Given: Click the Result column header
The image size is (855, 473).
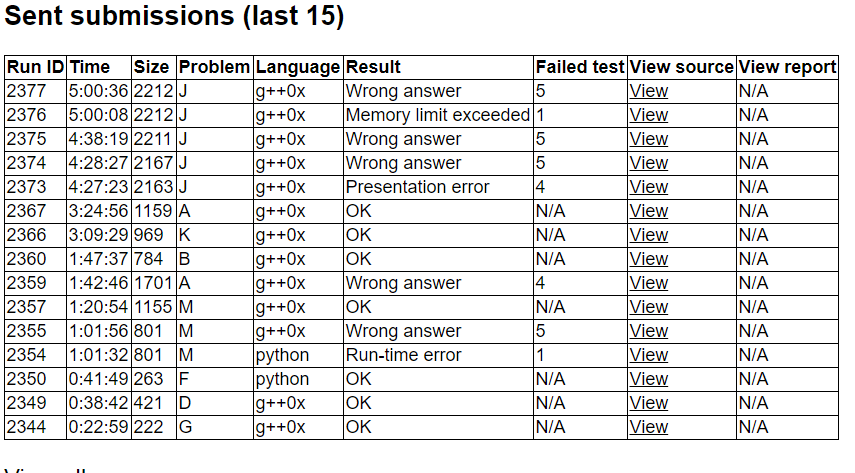Looking at the screenshot, I should [373, 67].
